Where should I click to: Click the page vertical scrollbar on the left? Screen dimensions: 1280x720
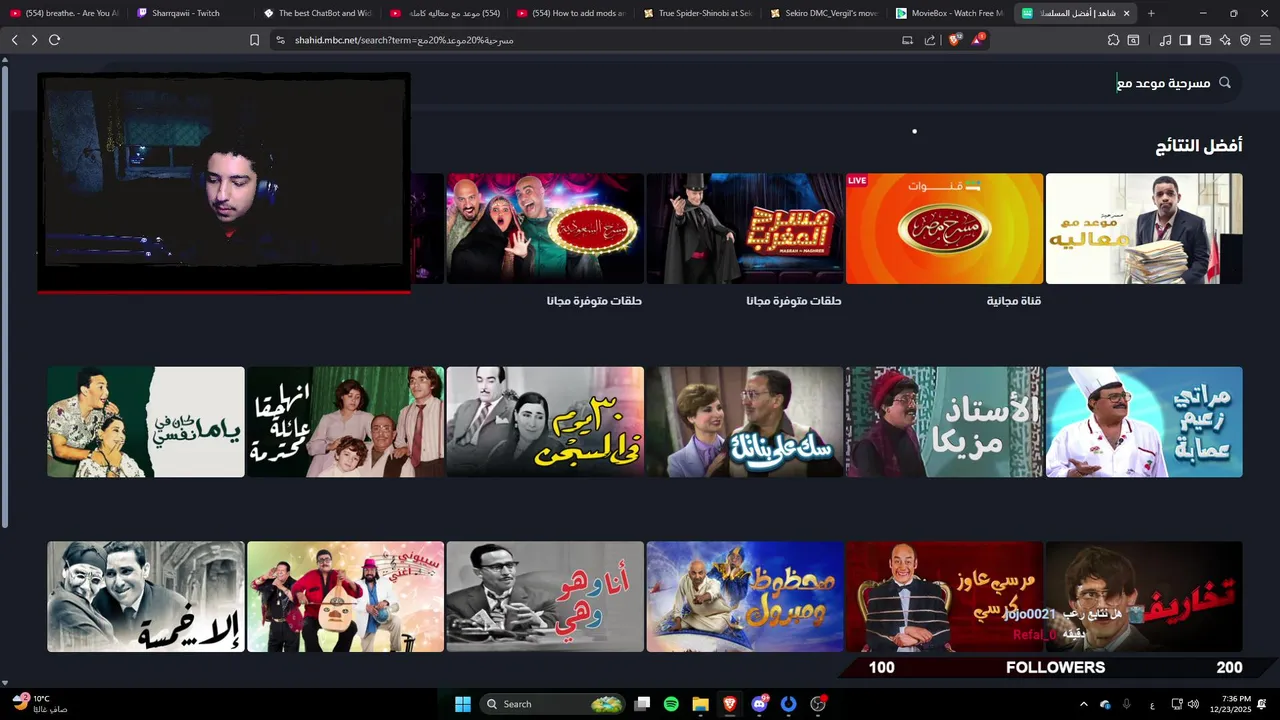pos(5,296)
